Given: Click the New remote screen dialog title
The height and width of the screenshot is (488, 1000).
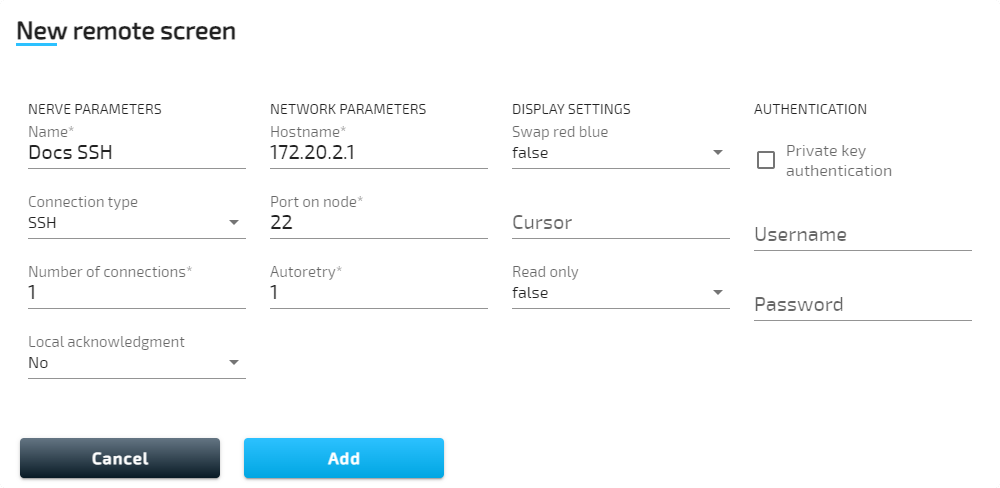Looking at the screenshot, I should coord(126,31).
